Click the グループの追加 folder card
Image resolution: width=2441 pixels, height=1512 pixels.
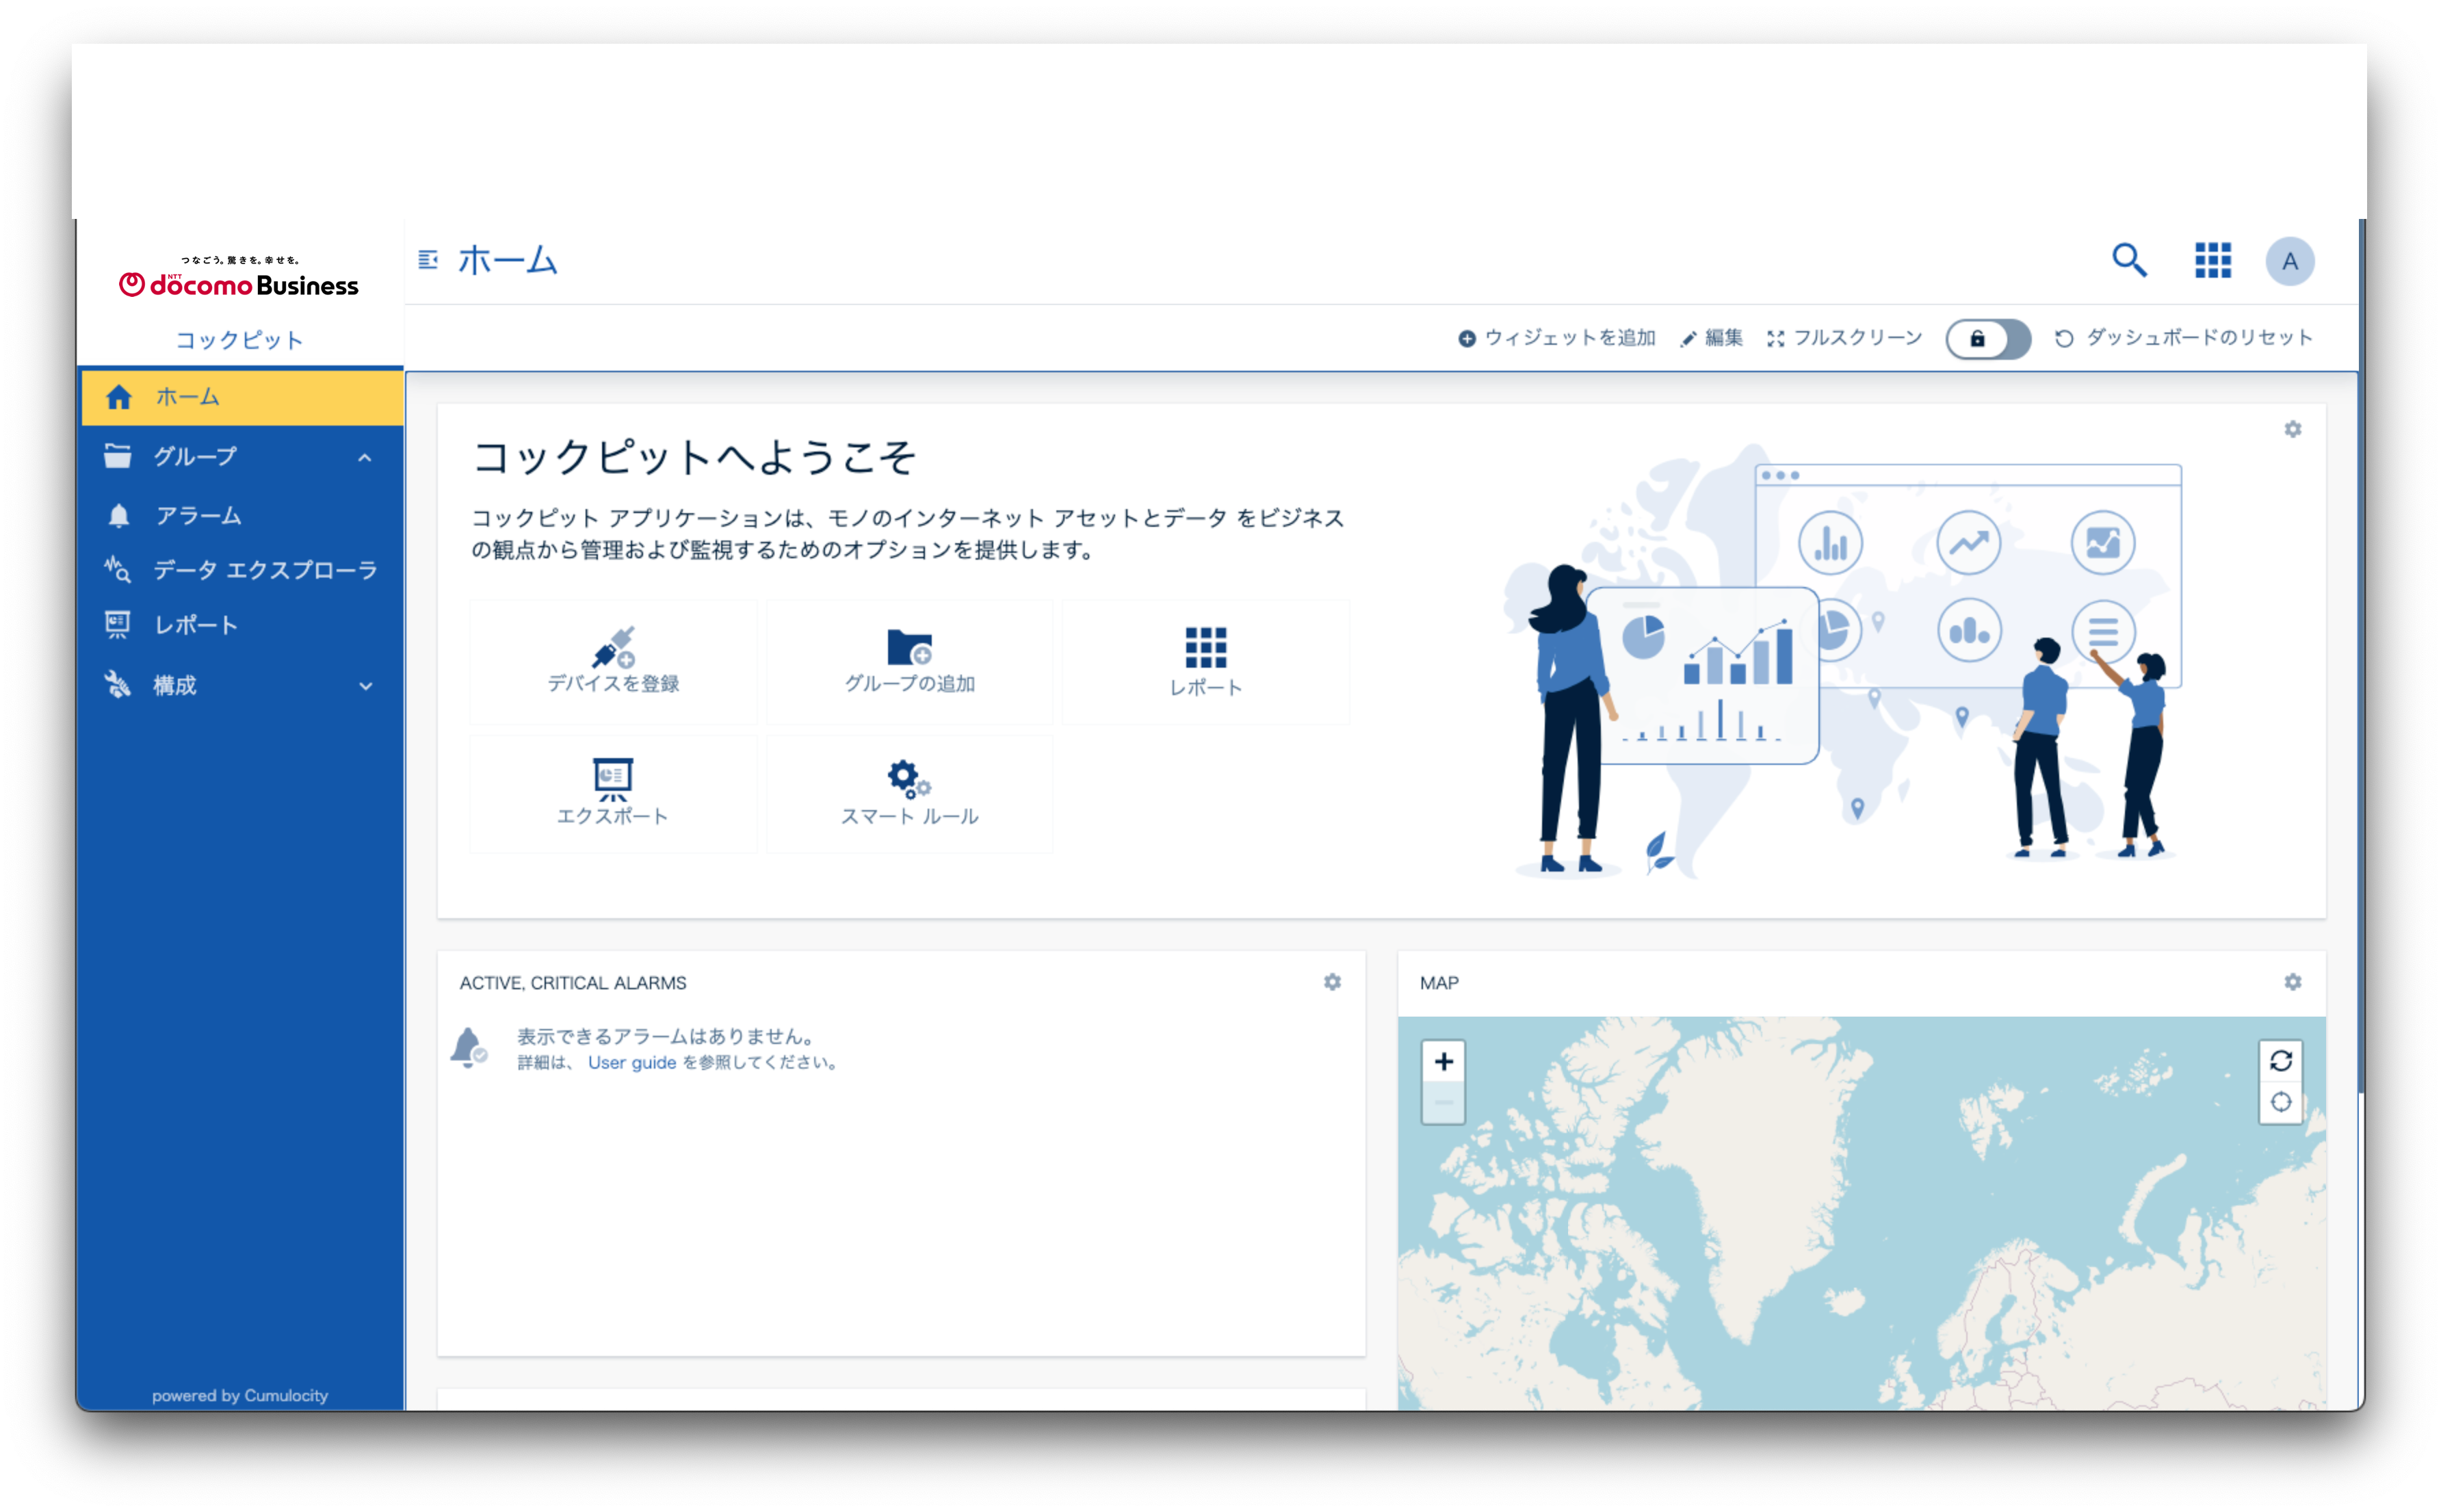click(909, 662)
